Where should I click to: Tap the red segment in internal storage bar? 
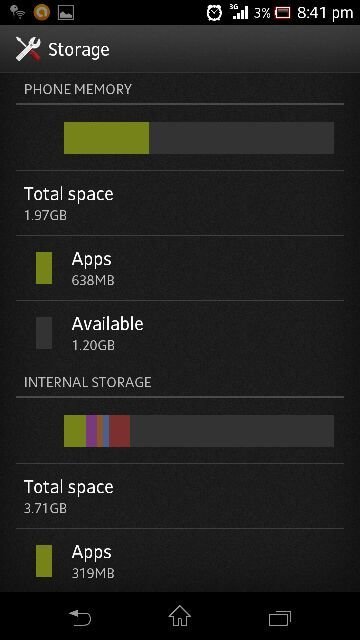click(120, 431)
